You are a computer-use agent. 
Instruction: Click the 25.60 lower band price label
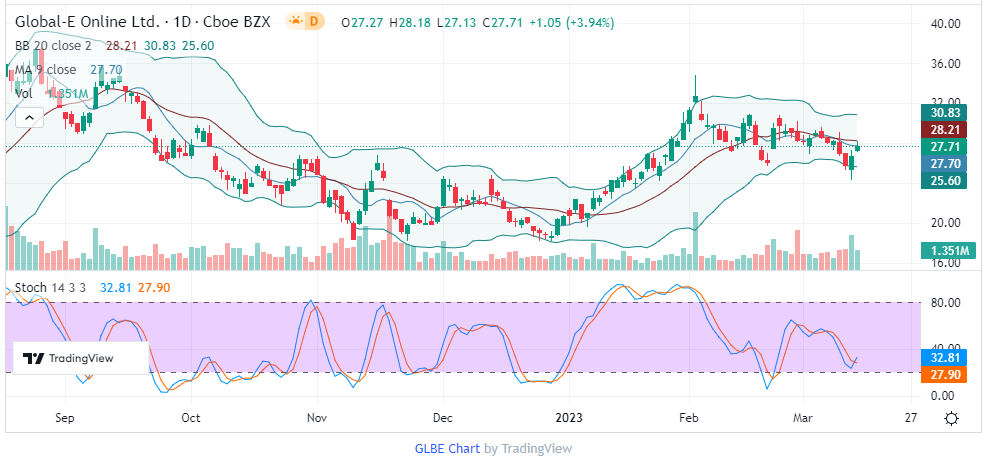(x=946, y=180)
